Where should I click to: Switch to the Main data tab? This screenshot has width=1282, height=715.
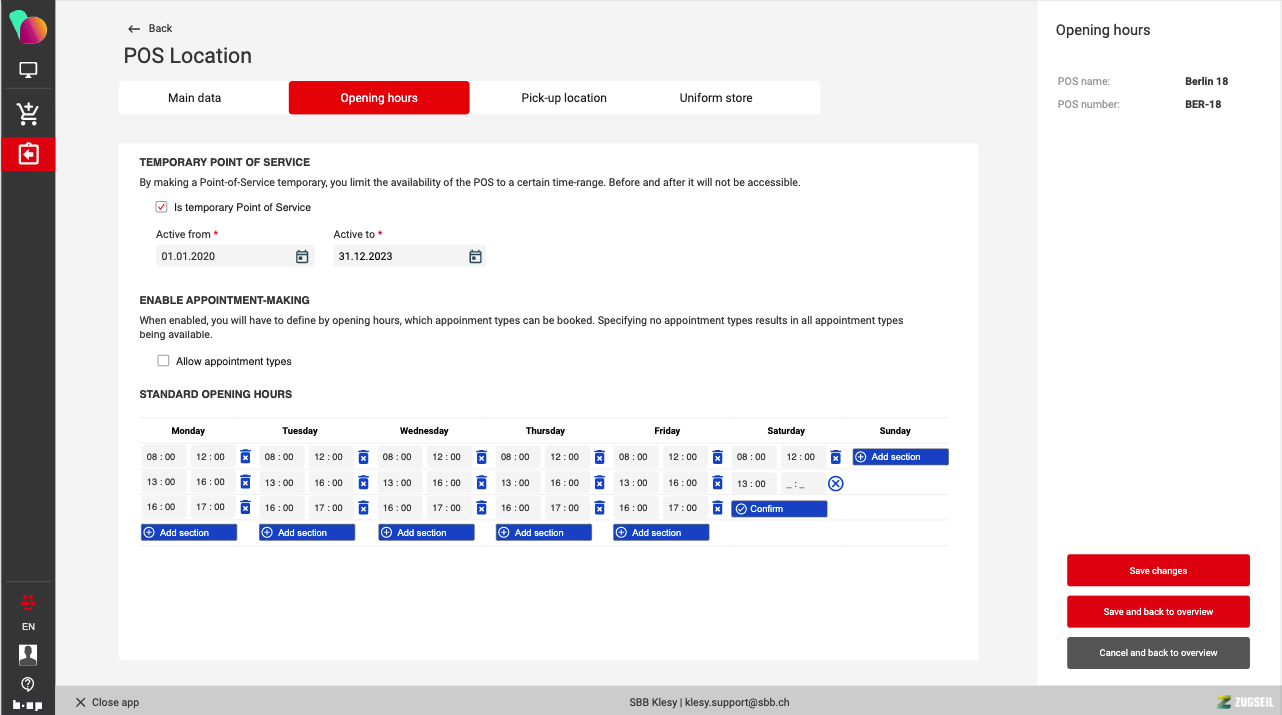(x=195, y=98)
